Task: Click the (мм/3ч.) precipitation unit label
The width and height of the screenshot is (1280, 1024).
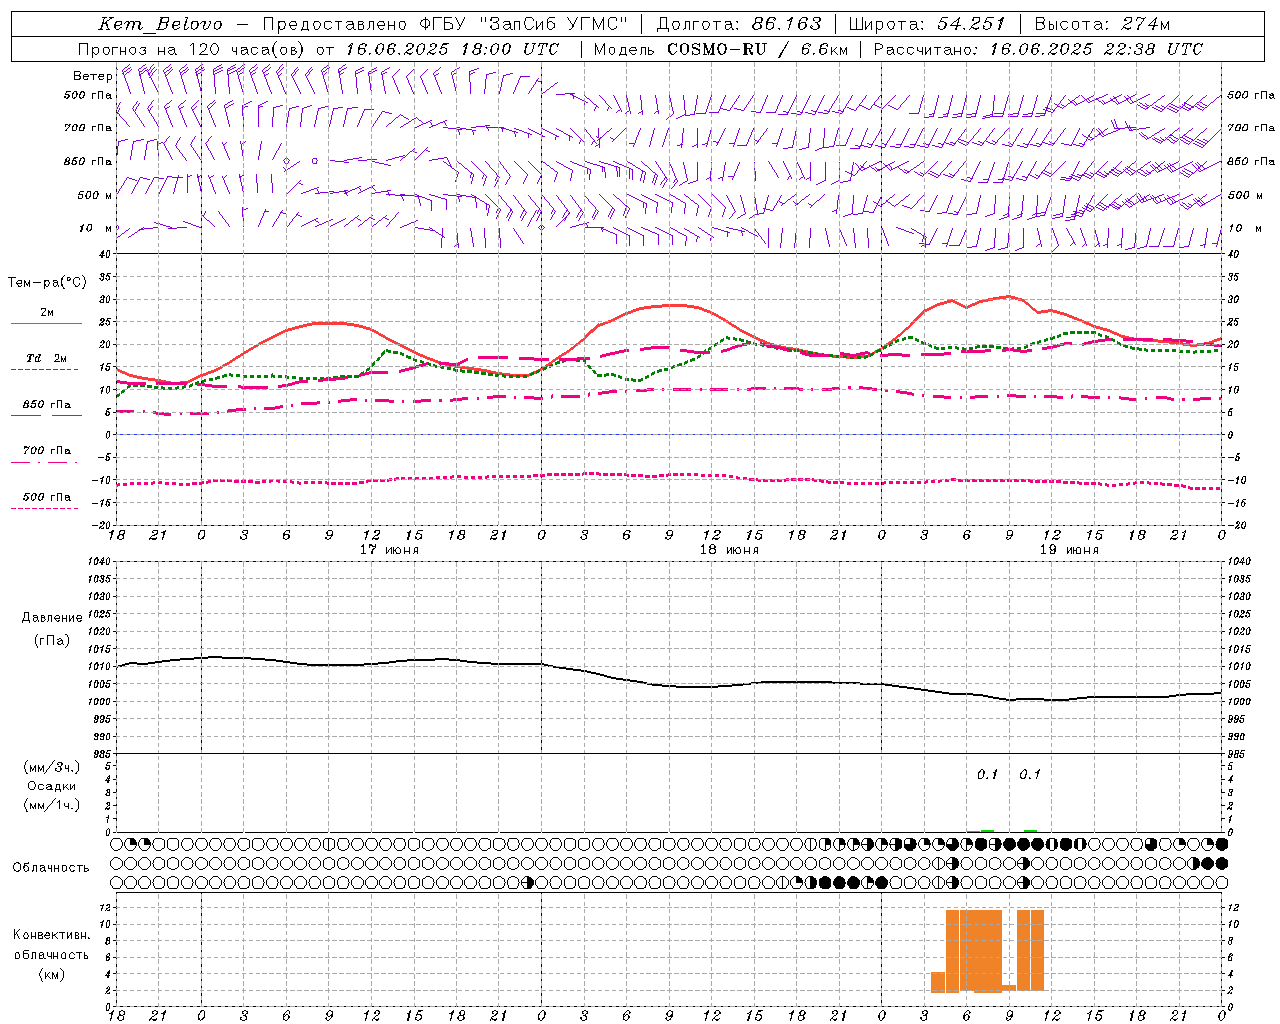Action: coord(52,767)
